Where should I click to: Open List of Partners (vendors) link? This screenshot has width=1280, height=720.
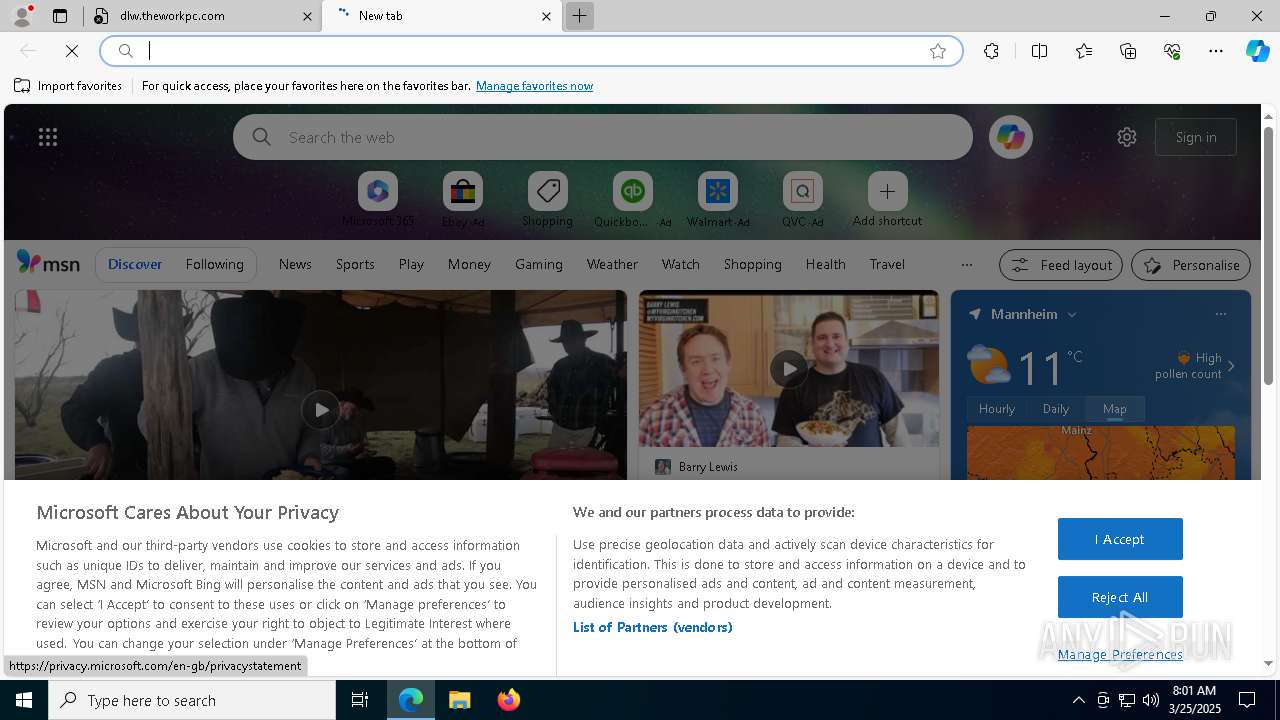point(653,627)
